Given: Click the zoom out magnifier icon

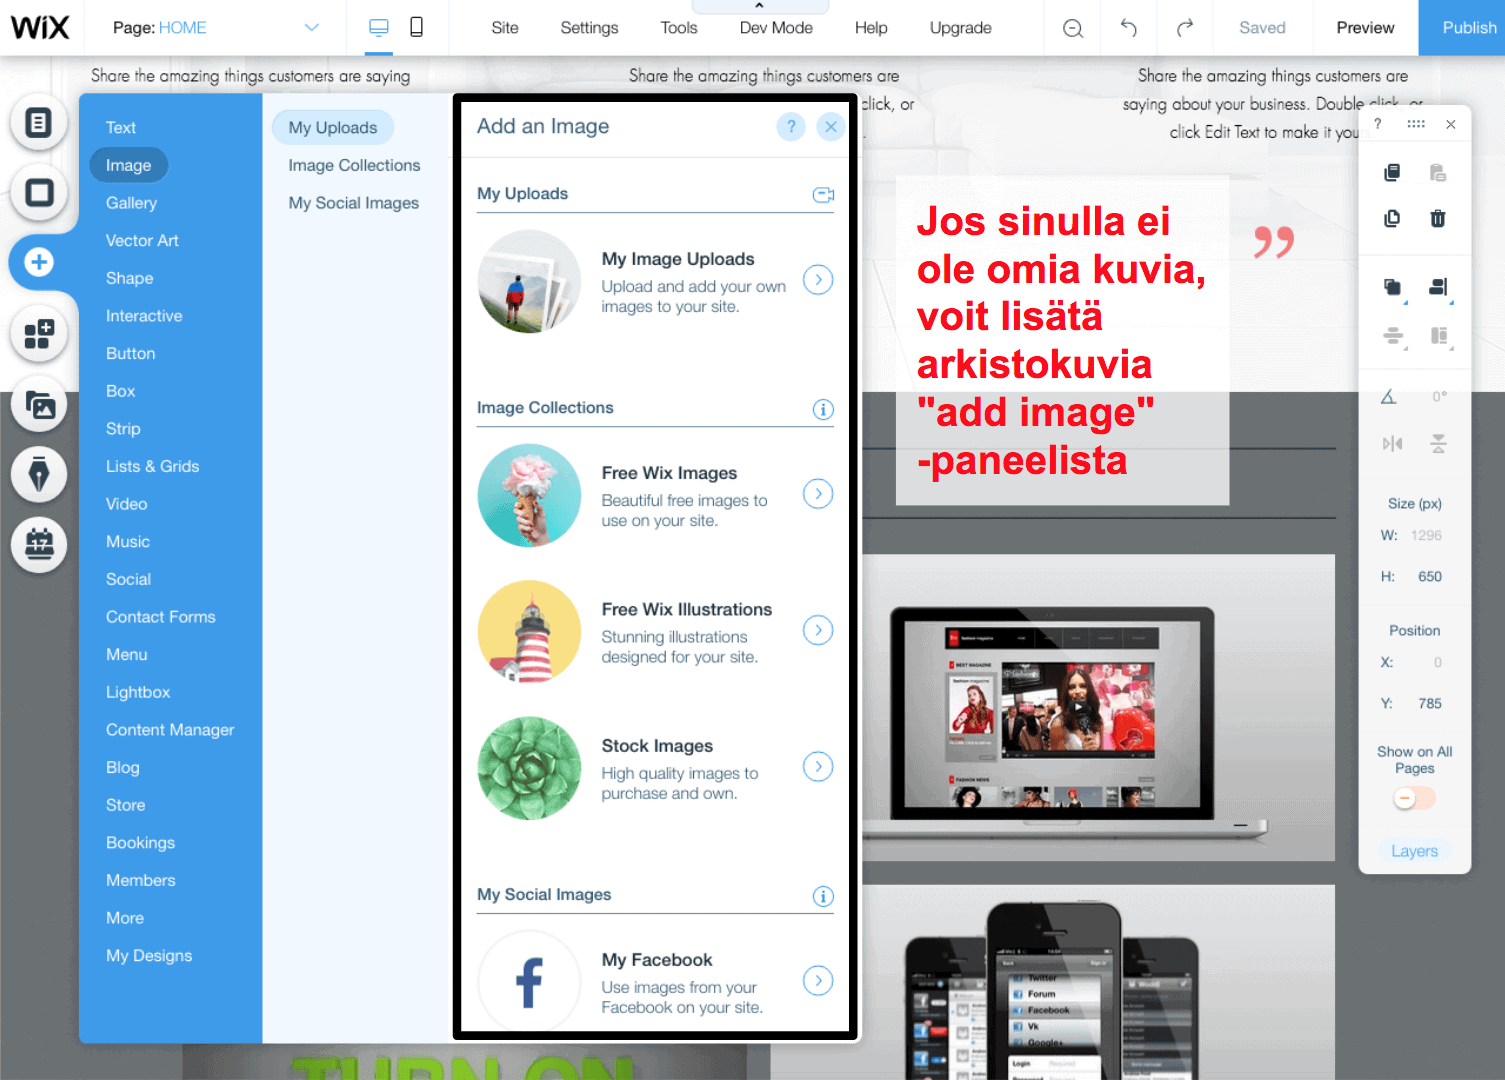Looking at the screenshot, I should [x=1073, y=28].
